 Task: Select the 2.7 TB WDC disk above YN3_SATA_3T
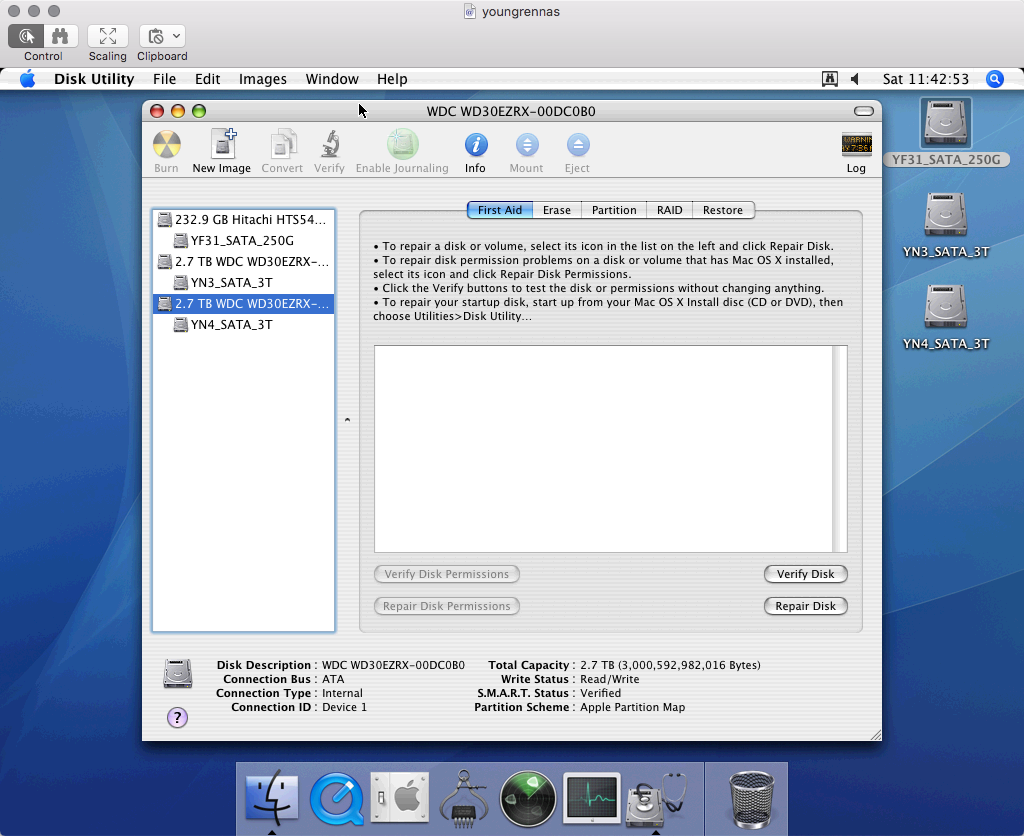pos(244,262)
